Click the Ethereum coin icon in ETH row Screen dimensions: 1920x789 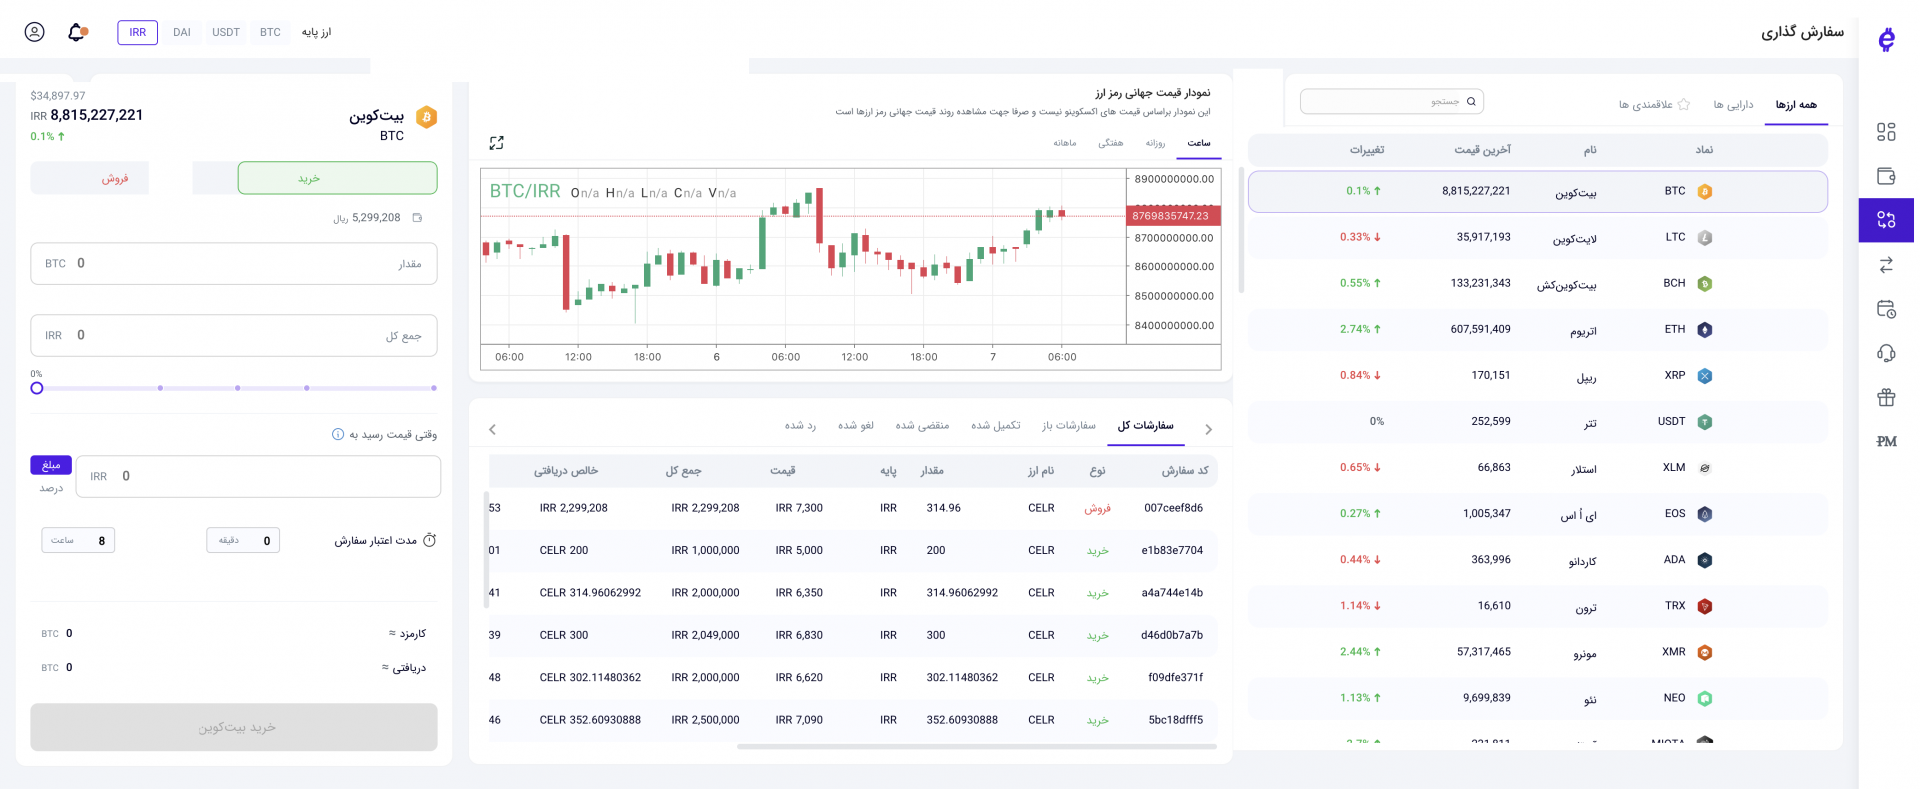pos(1705,329)
